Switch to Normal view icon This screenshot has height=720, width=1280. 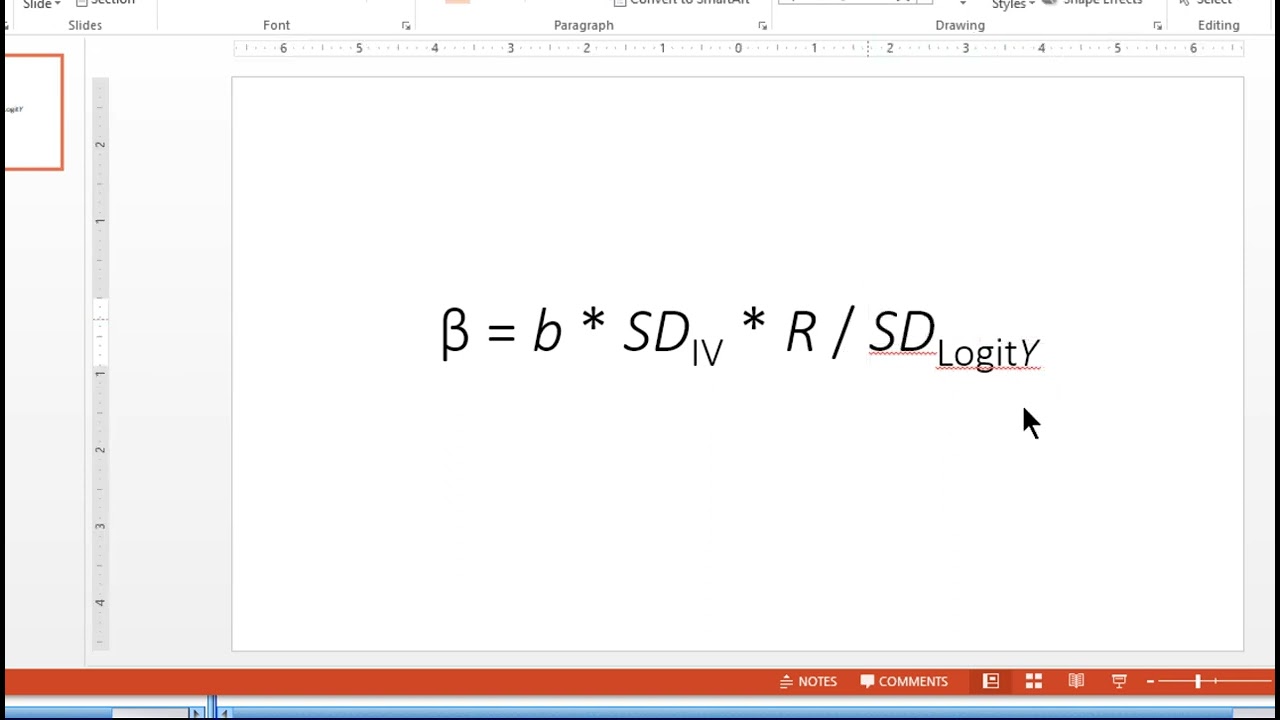point(991,681)
